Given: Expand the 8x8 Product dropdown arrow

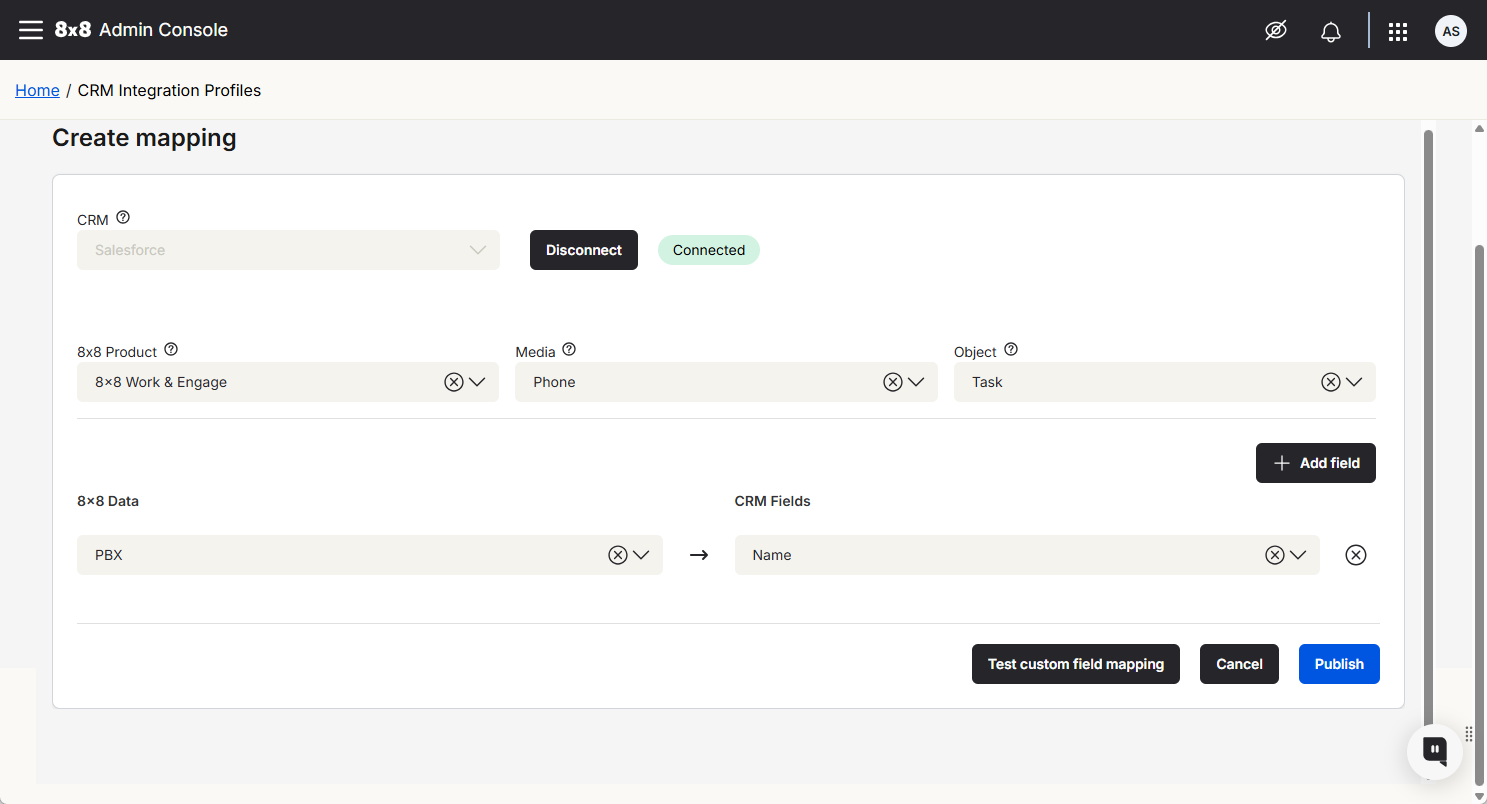Looking at the screenshot, I should point(477,382).
